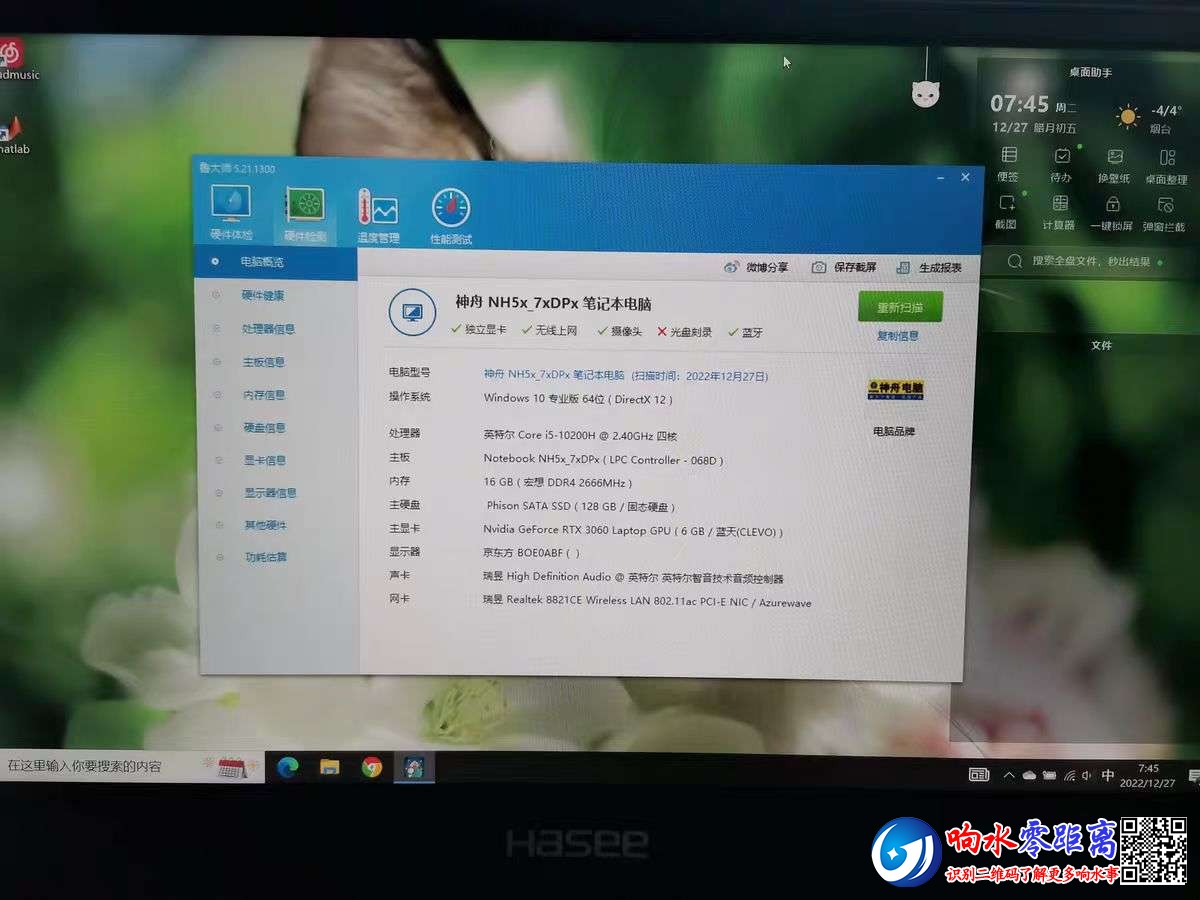The width and height of the screenshot is (1200, 900).
Task: Click the 中 input method indicator in tray
Action: coord(1108,775)
